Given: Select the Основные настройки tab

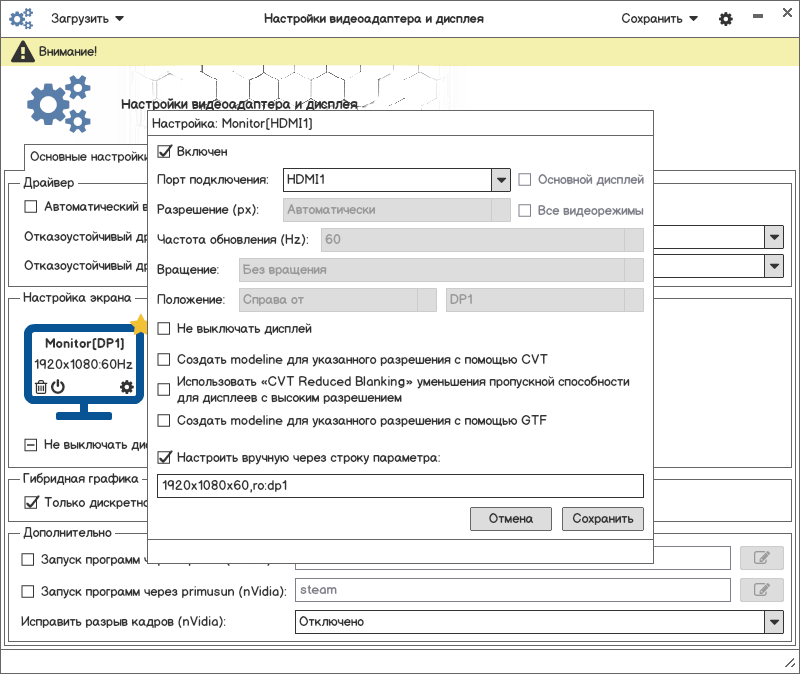Looking at the screenshot, I should [x=87, y=157].
